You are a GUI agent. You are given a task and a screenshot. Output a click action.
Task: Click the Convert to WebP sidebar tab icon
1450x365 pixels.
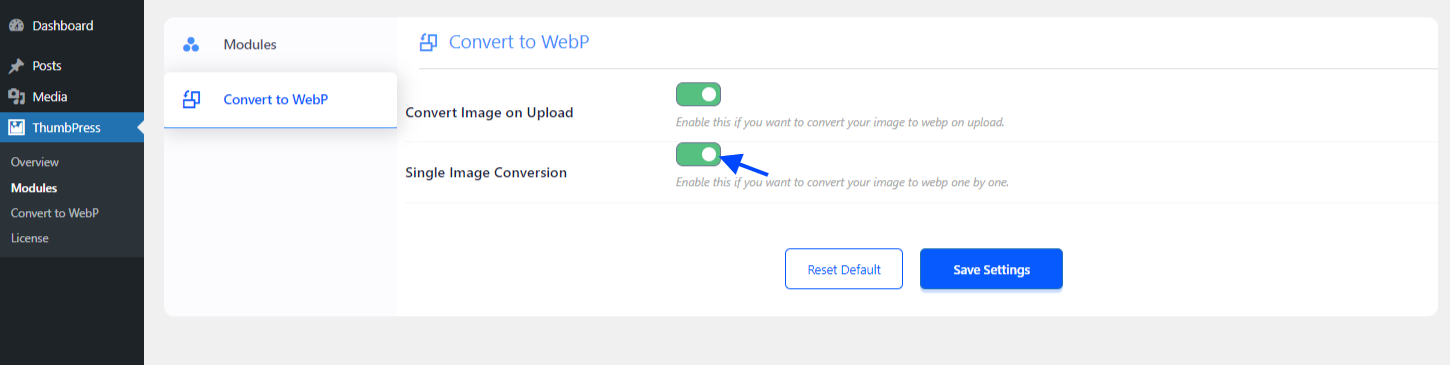click(191, 99)
